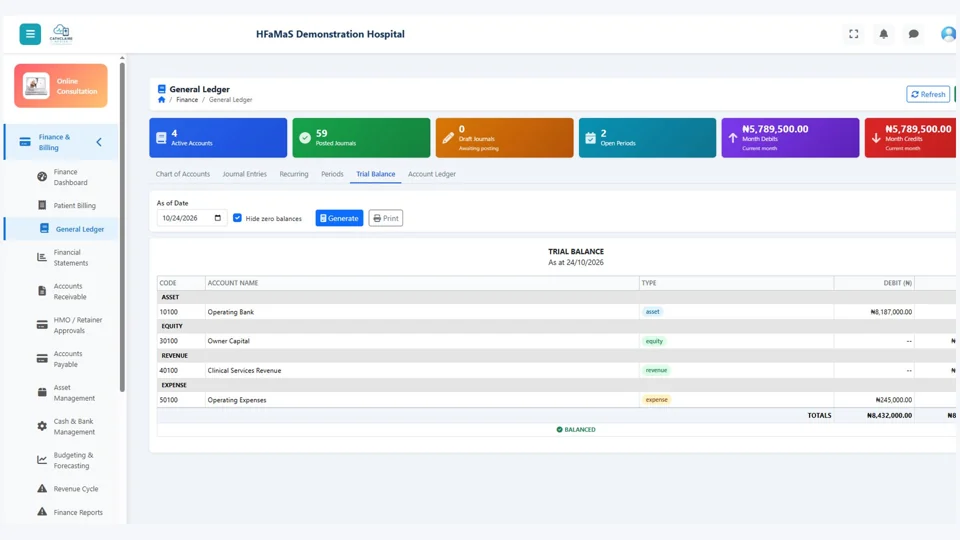Viewport: 960px width, 540px height.
Task: Open Posted Journals summary card
Action: [361, 138]
